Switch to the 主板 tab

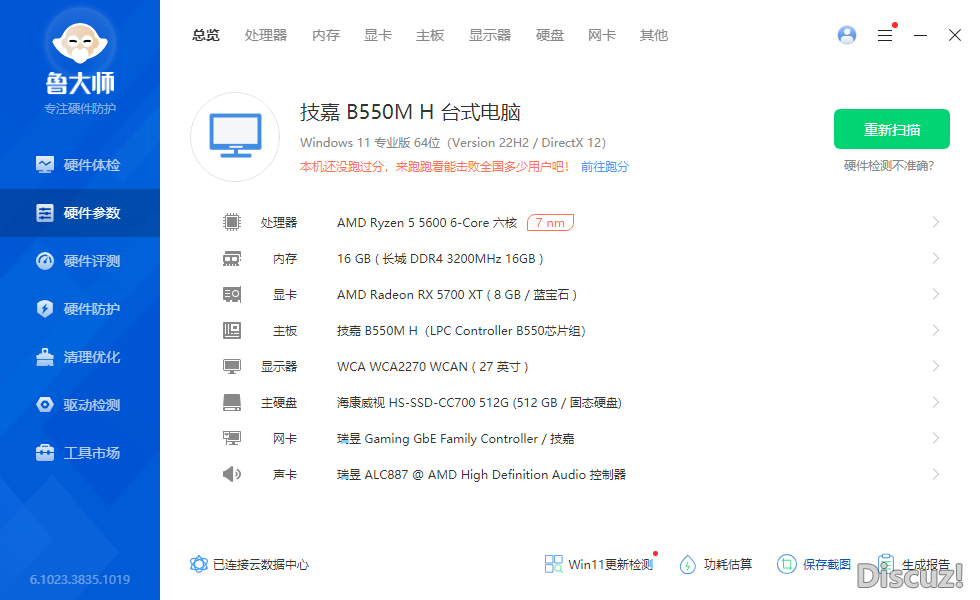pos(430,35)
